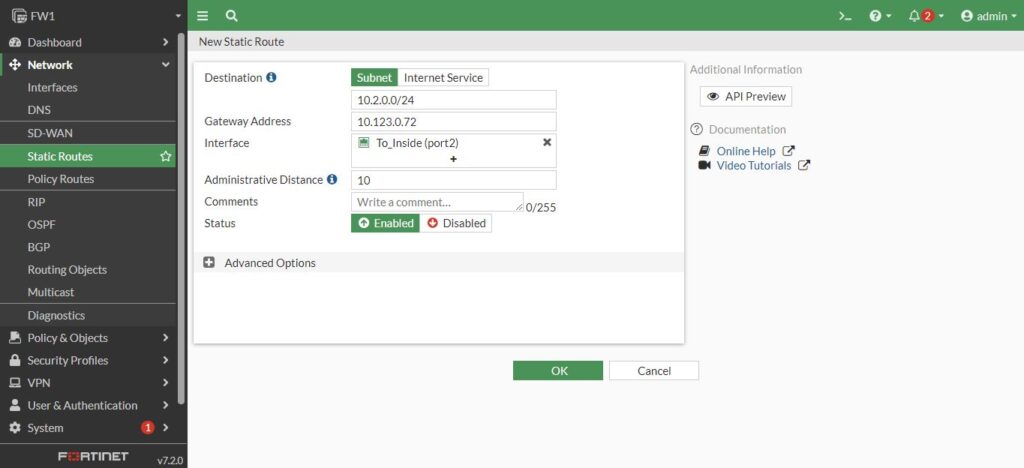Expand the Advanced Options section
Viewport: 1024px width, 468px height.
pyautogui.click(x=209, y=263)
